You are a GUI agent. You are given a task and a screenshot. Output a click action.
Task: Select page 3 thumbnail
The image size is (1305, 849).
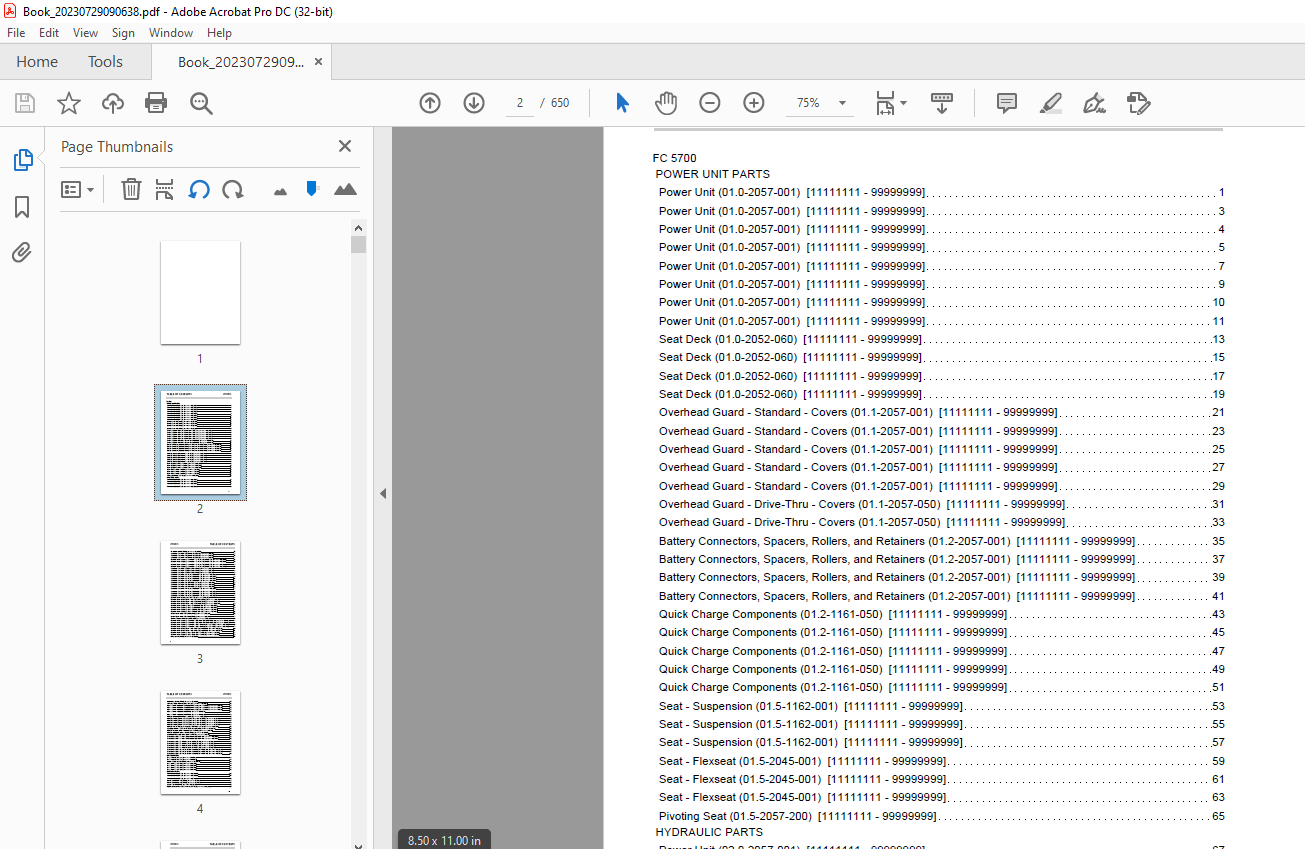(x=200, y=592)
